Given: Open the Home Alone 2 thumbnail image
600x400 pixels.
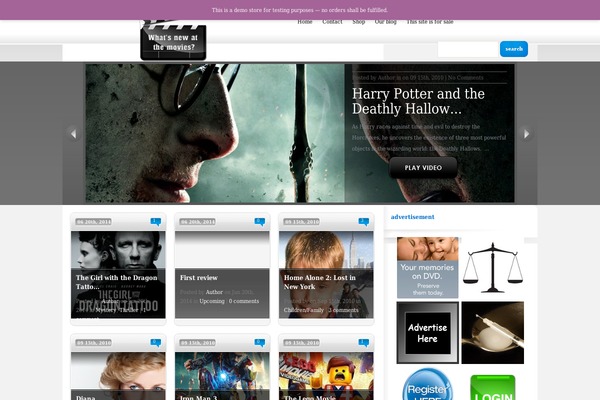Looking at the screenshot, I should (x=326, y=274).
